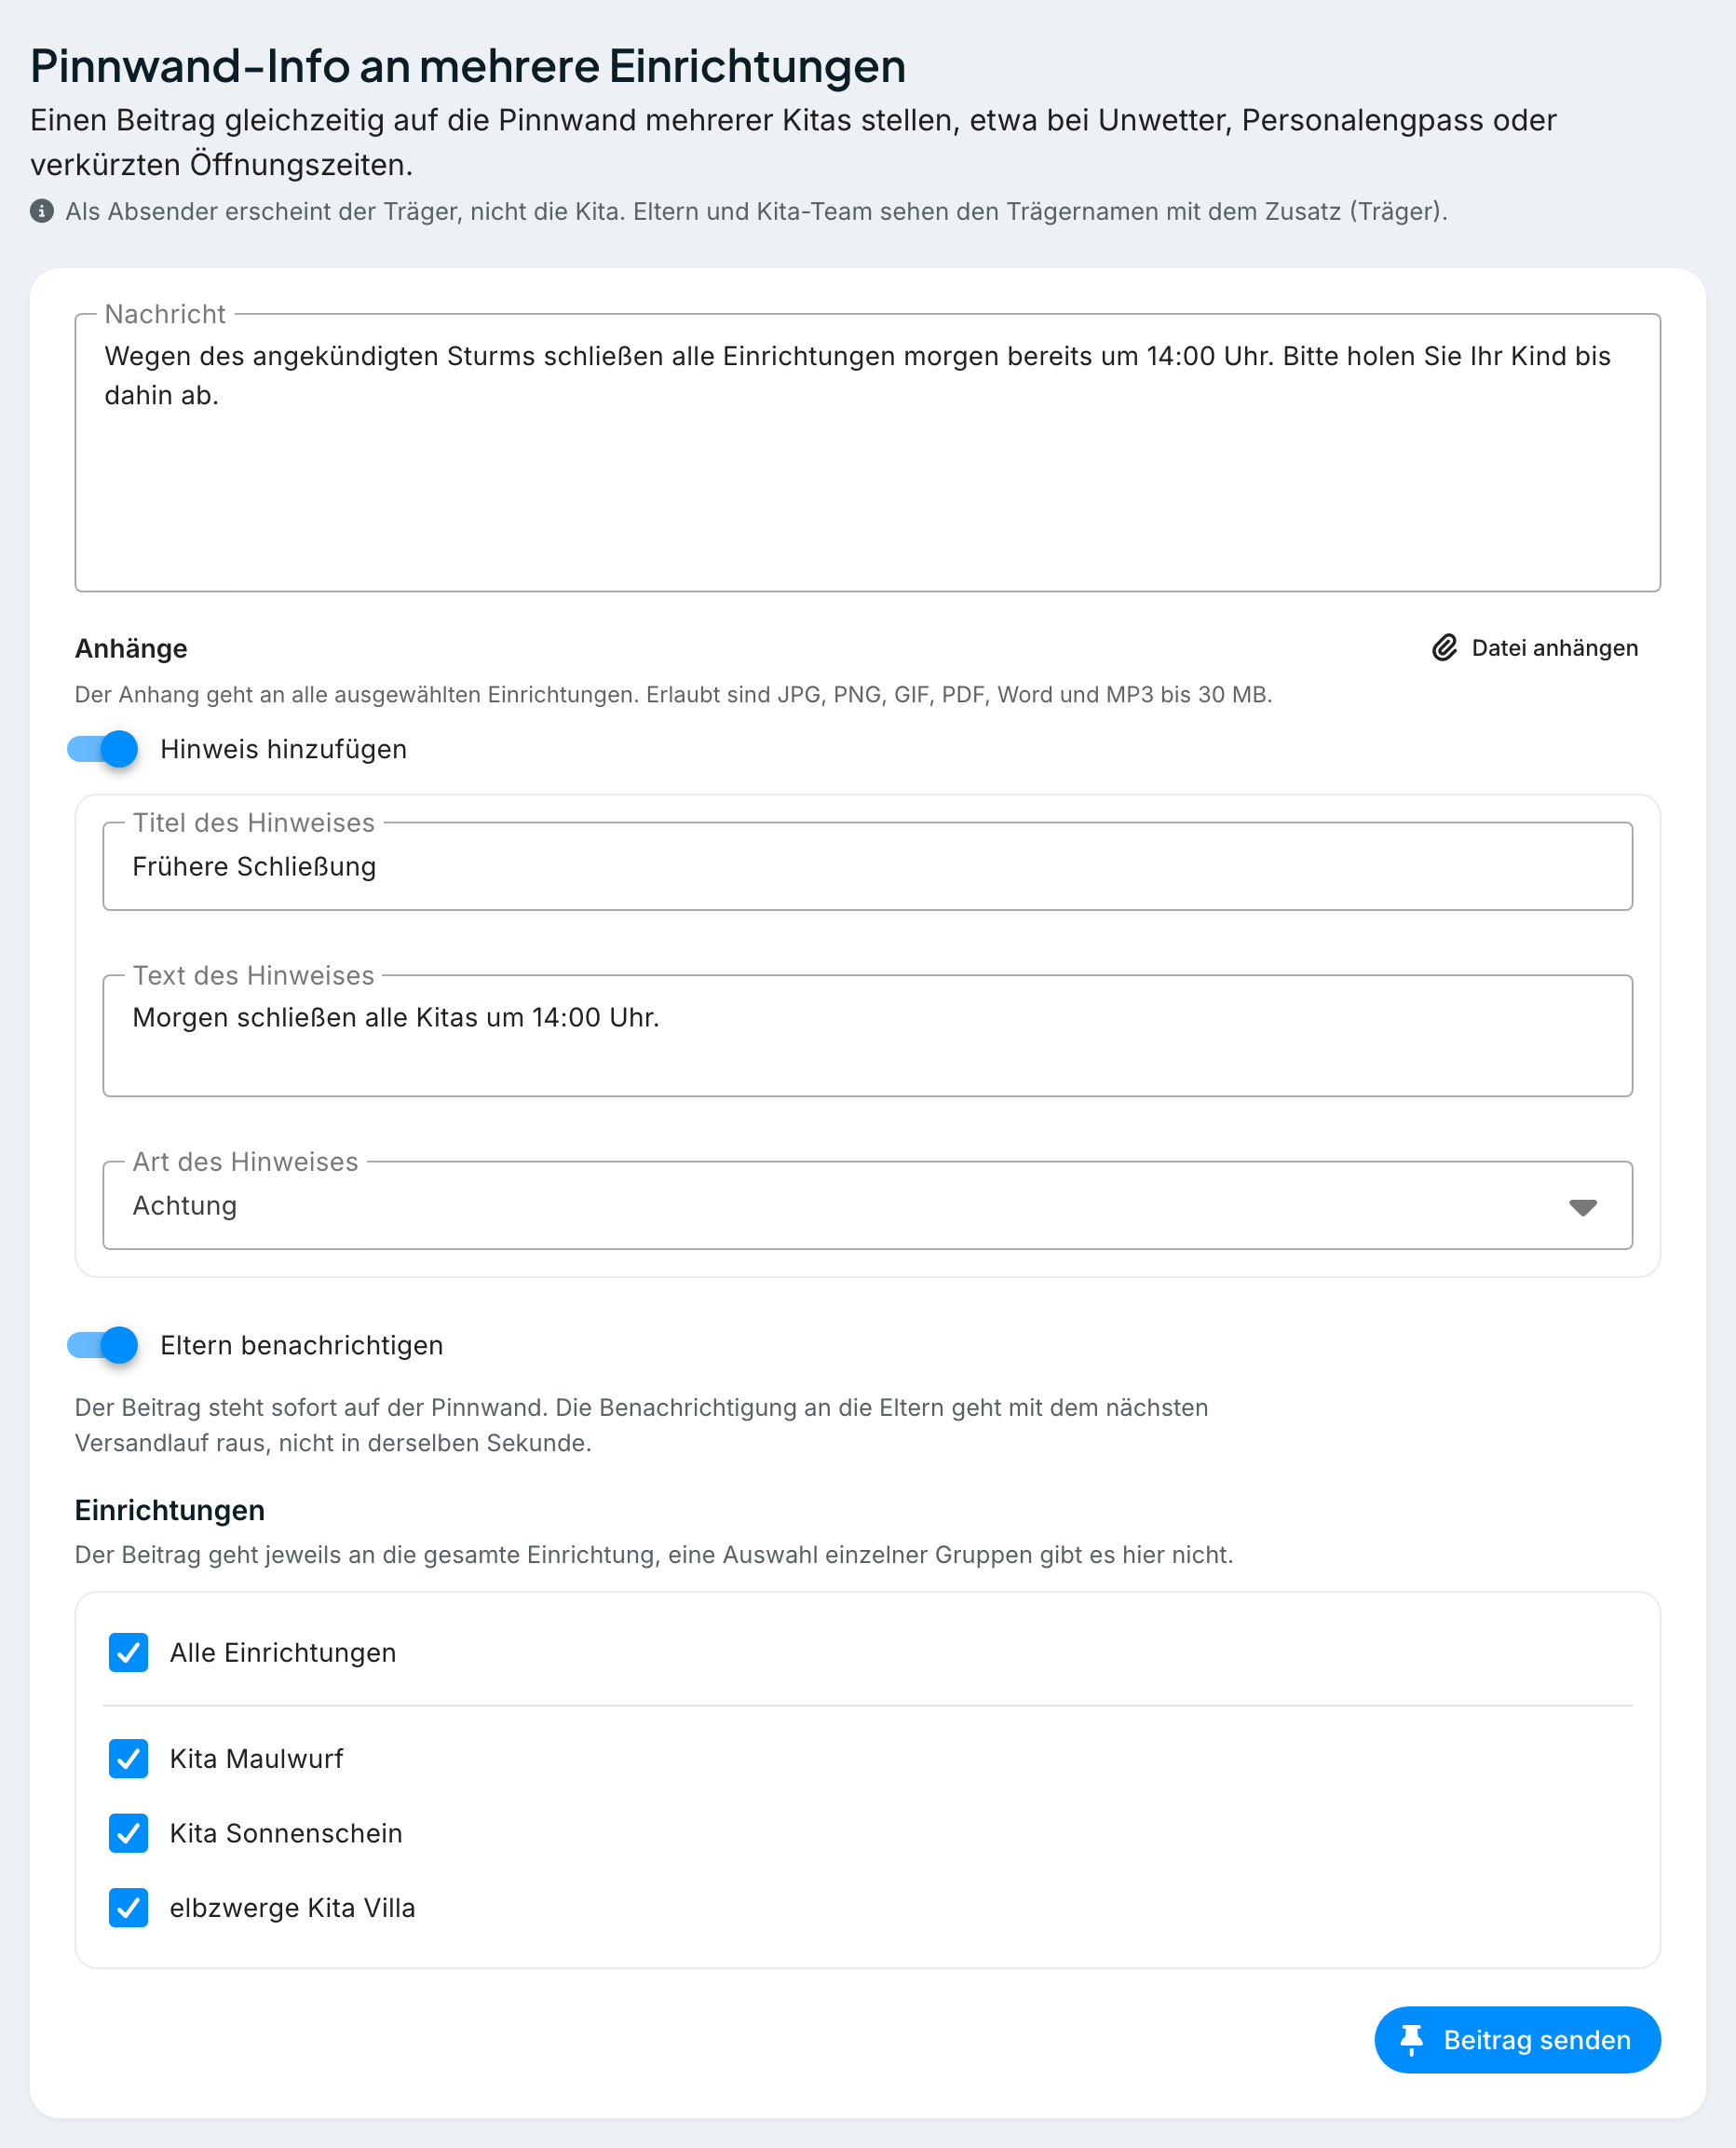This screenshot has width=1736, height=2148.
Task: Click the Titel des Hinweises field
Action: pyautogui.click(x=867, y=866)
